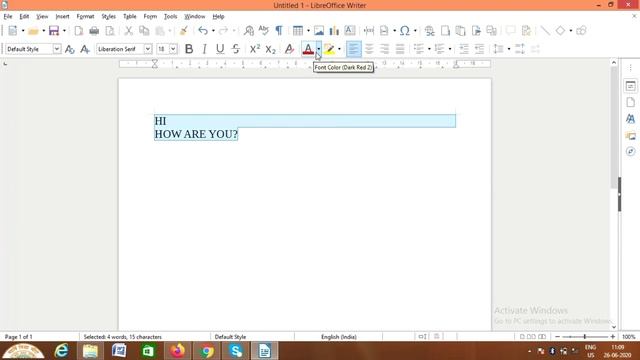This screenshot has width=640, height=360.
Task: Insert basic diamond shape icon
Action: pos(560,31)
